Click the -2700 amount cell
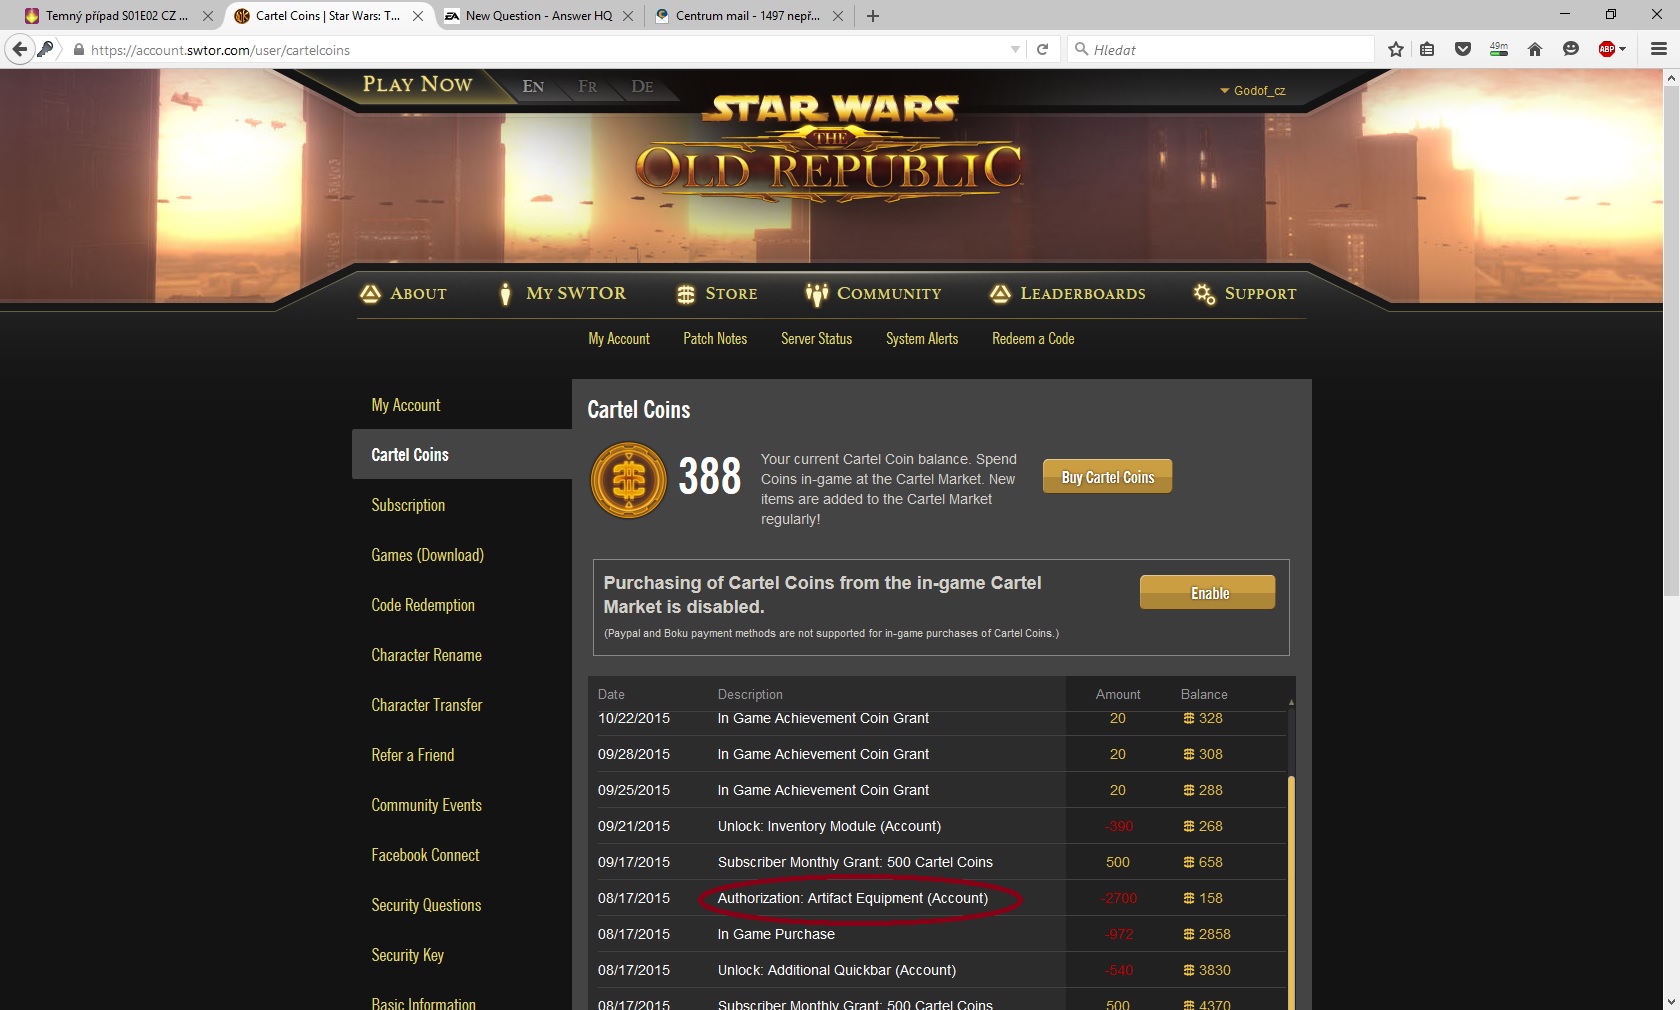1680x1010 pixels. [1118, 898]
